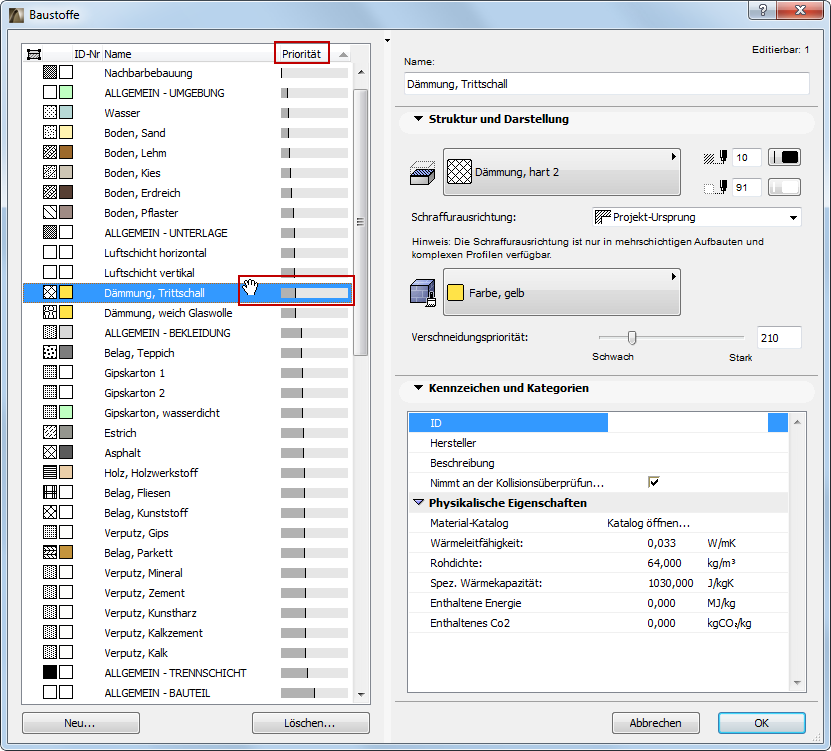Click the hatch fill icon of Boden, Lehm
831x751 pixels.
[x=50, y=153]
